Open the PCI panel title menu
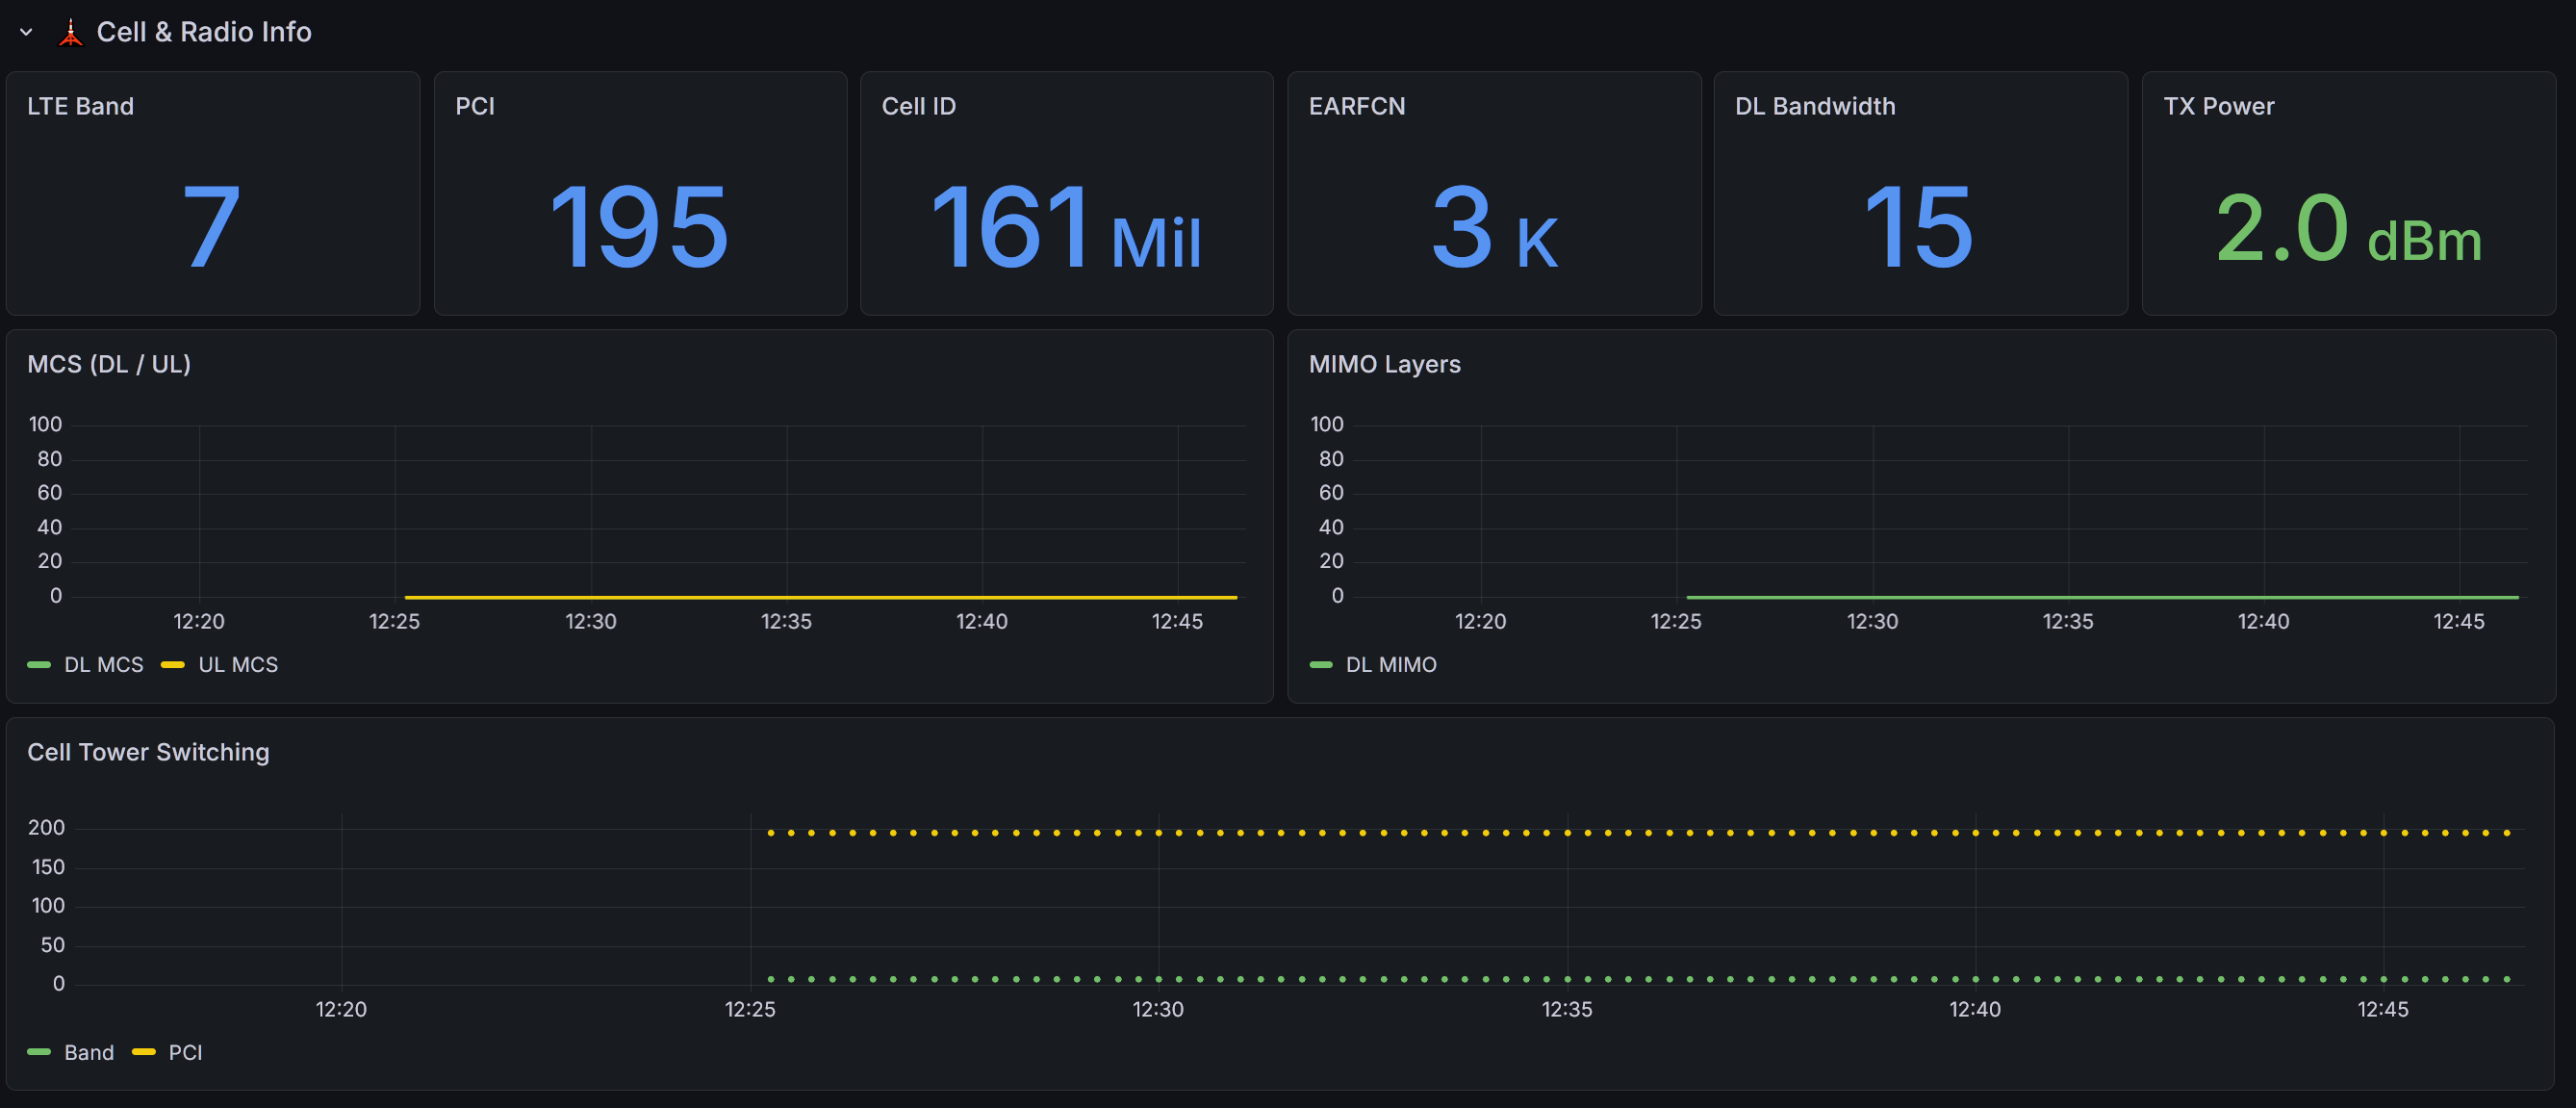2576x1108 pixels. point(475,106)
